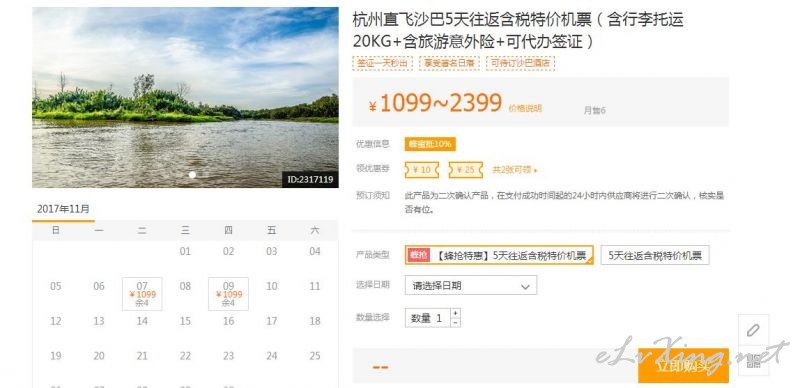Select the 2017年11月 calendar tab
800x388 pixels.
coord(63,209)
